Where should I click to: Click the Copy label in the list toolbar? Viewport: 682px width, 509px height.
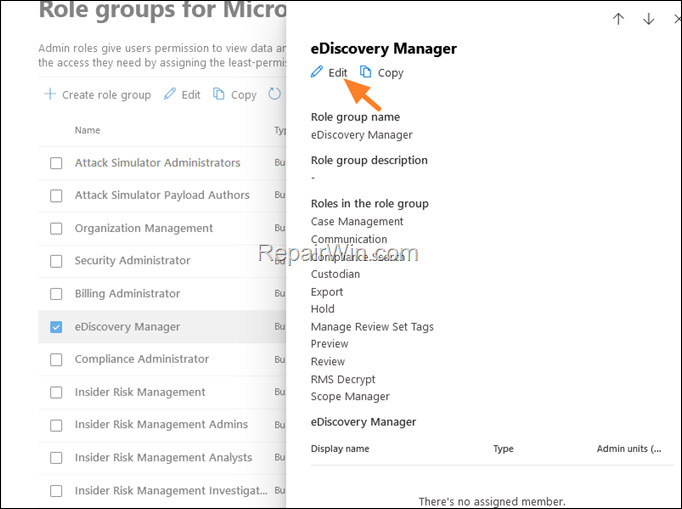[x=244, y=95]
